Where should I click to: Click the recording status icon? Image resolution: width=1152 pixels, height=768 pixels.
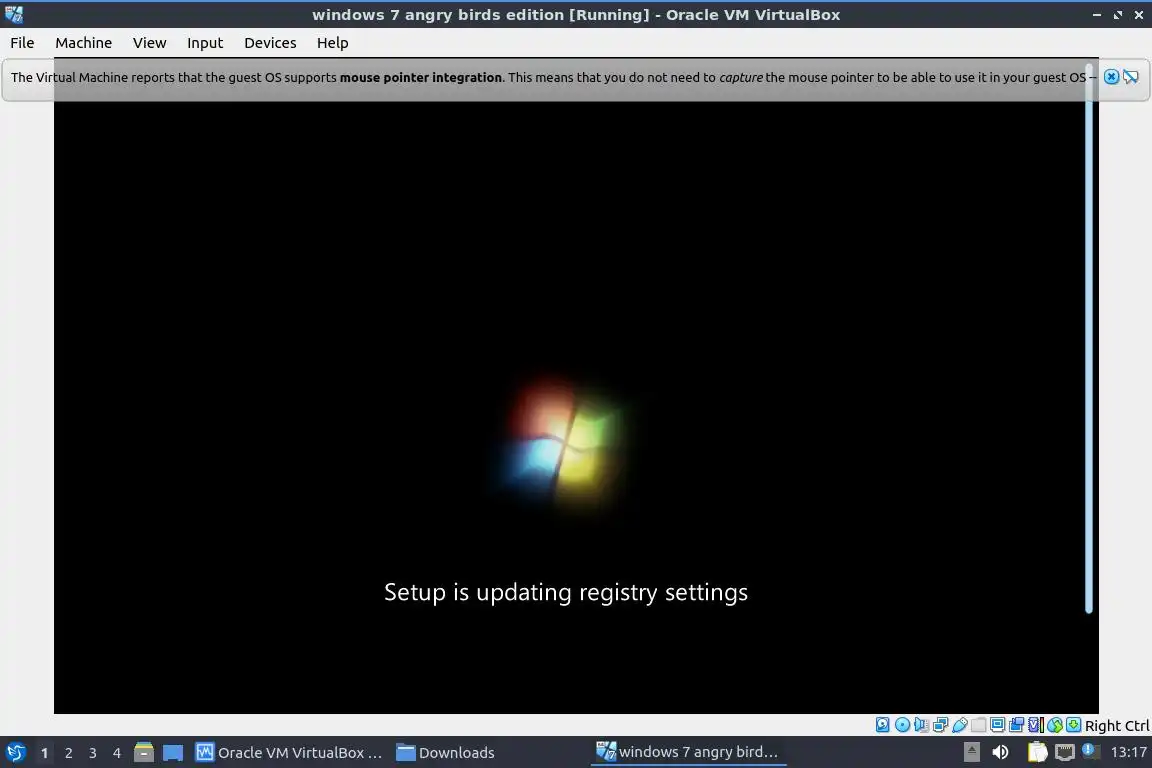(x=1016, y=725)
